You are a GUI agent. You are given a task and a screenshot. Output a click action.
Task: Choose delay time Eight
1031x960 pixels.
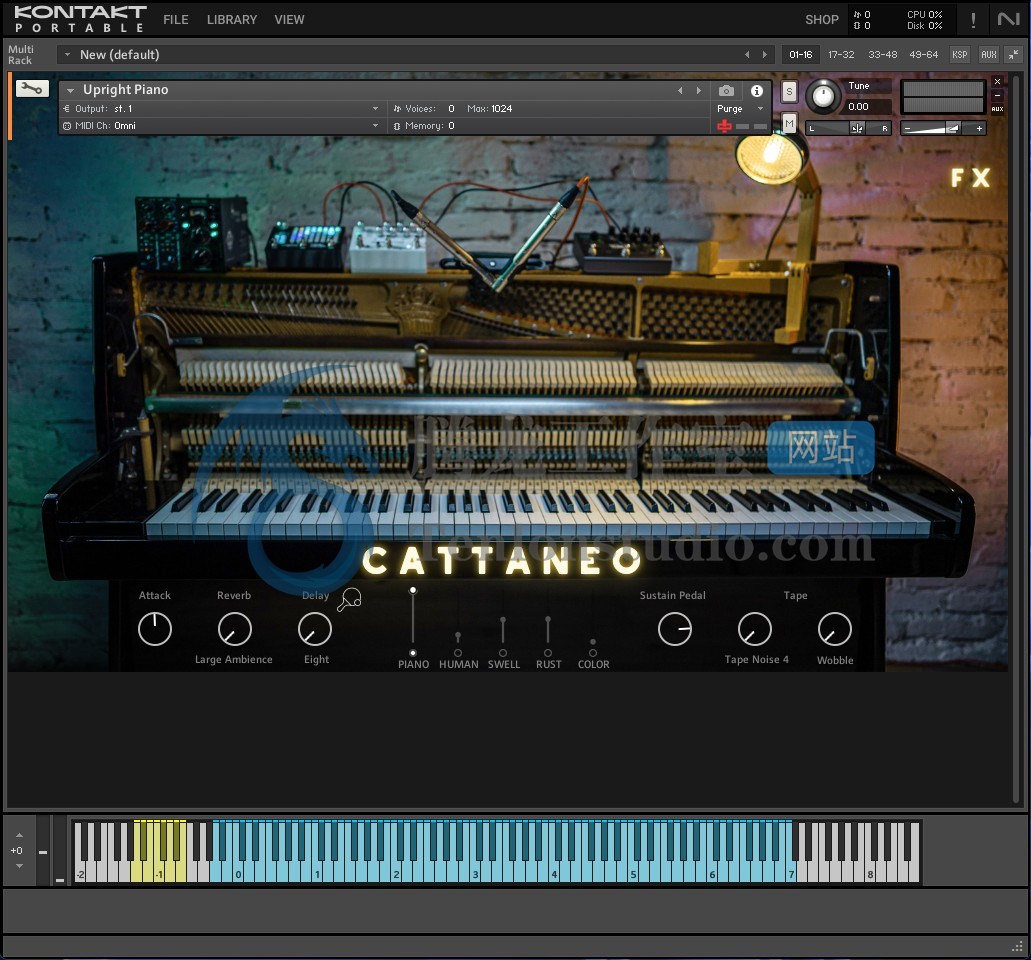(316, 660)
